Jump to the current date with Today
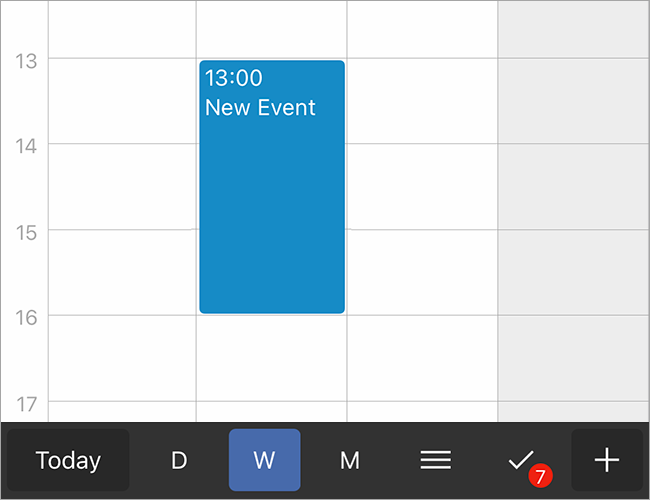650x500 pixels. pyautogui.click(x=68, y=460)
